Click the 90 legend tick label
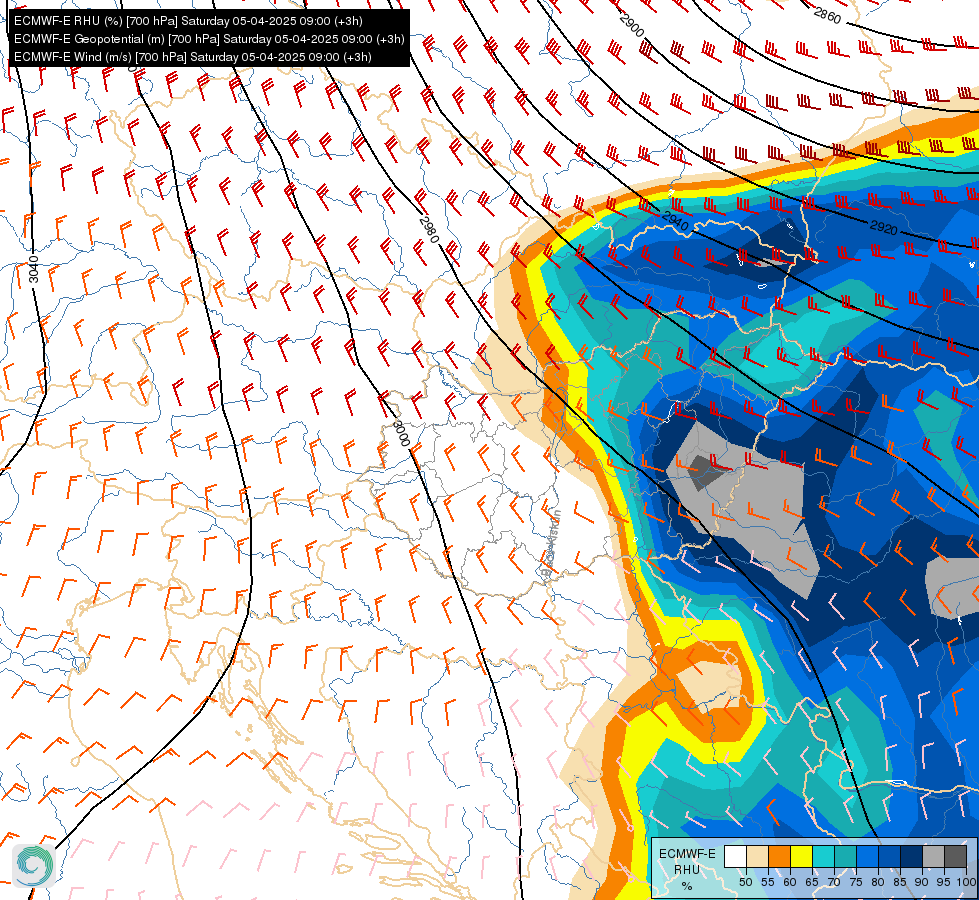979x900 pixels. (922, 882)
